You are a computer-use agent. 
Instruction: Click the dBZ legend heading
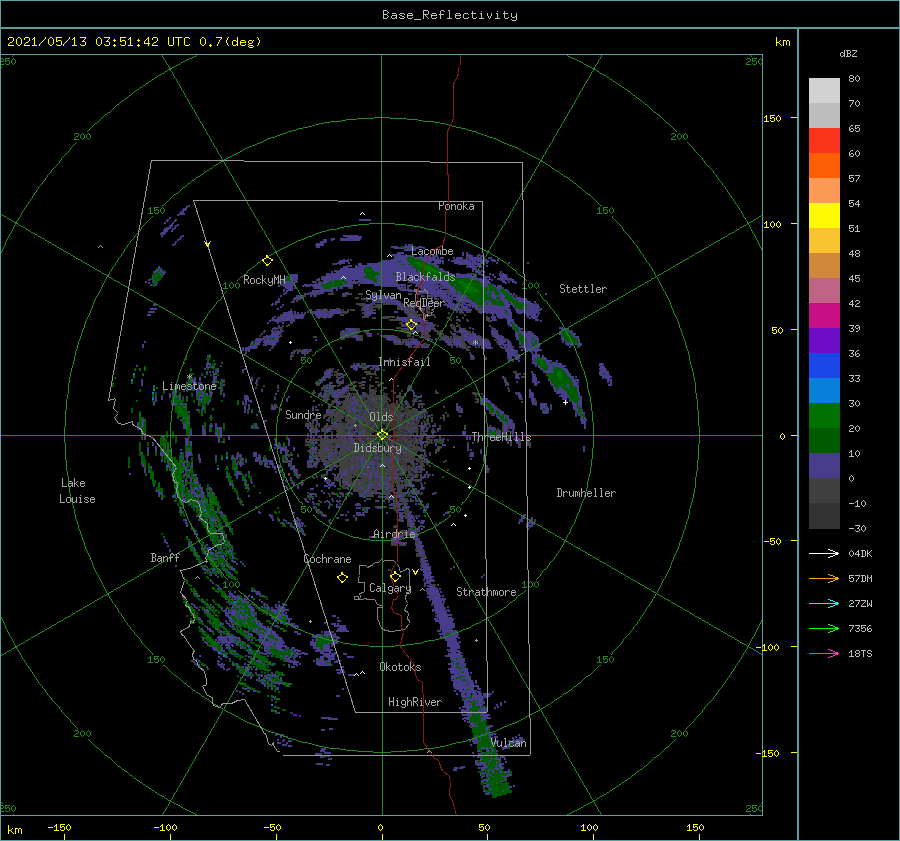[x=848, y=53]
